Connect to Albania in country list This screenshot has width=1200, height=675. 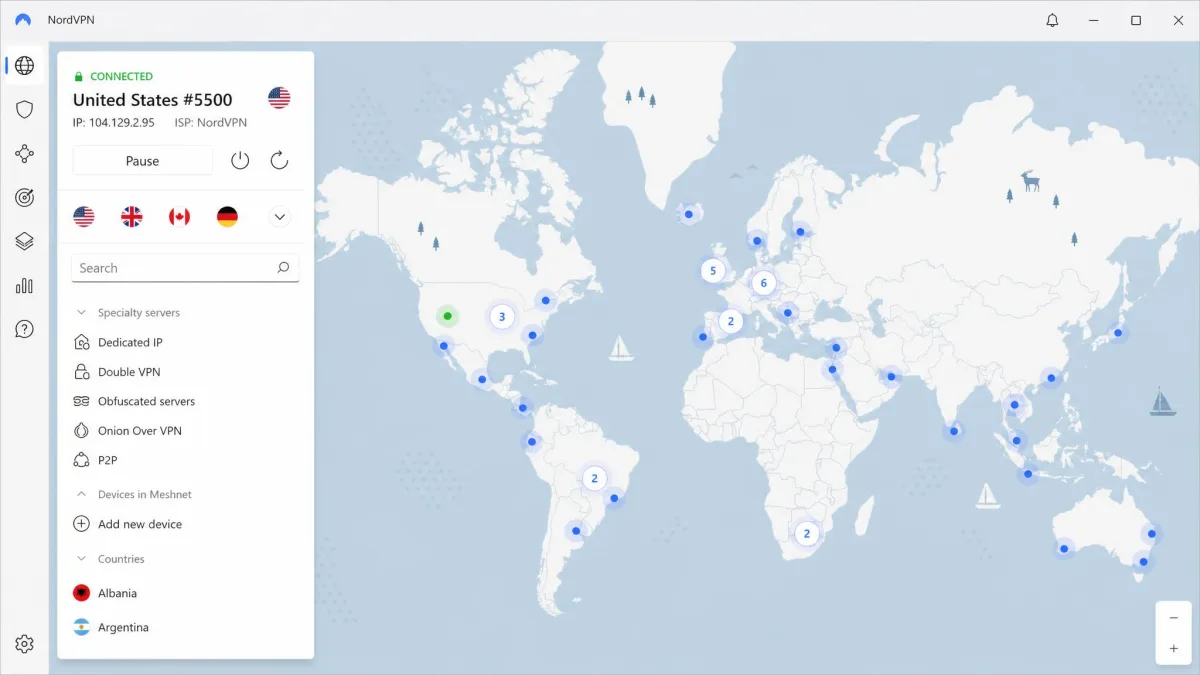coord(117,593)
